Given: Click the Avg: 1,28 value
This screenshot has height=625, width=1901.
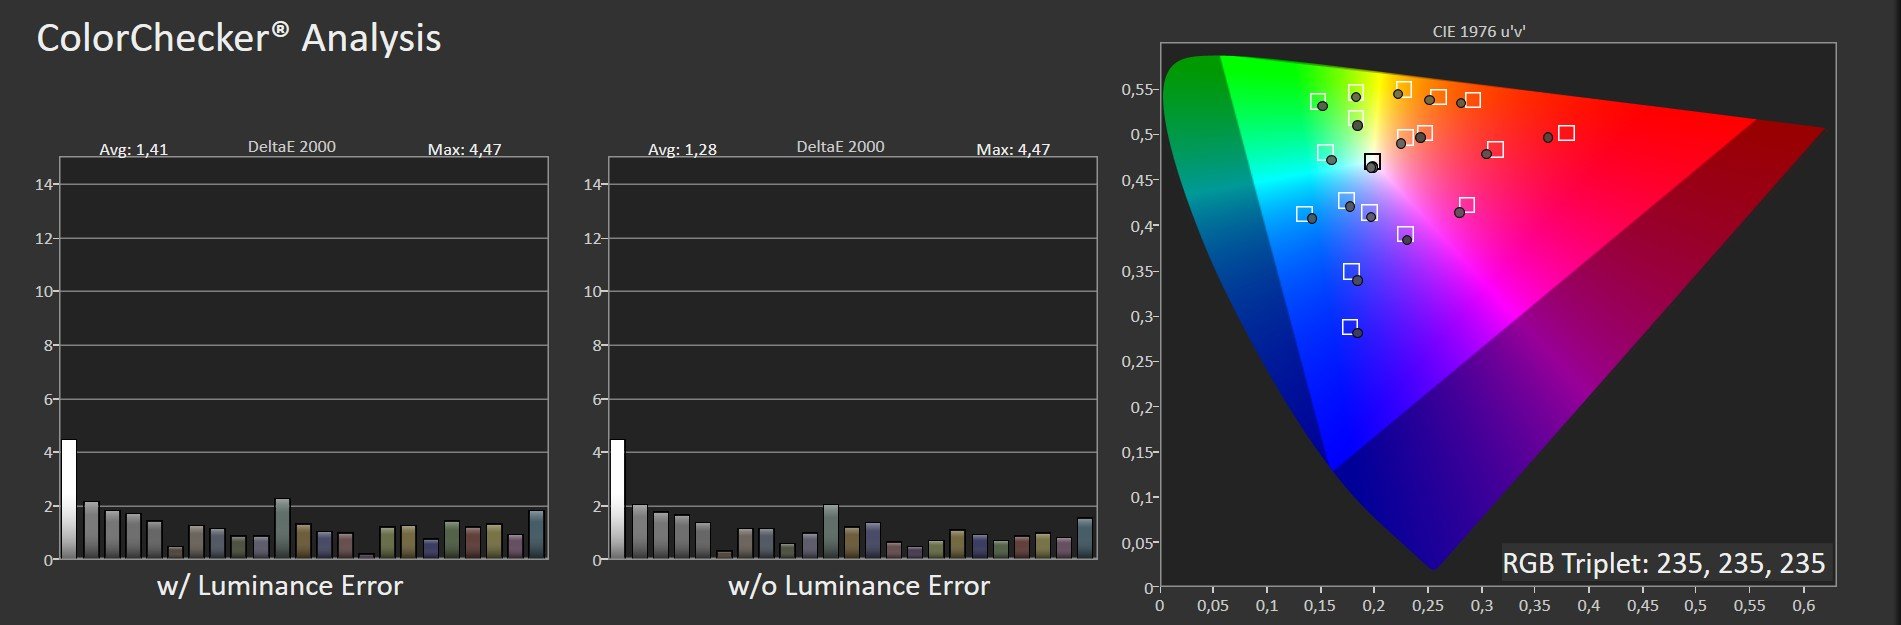Looking at the screenshot, I should tap(682, 150).
